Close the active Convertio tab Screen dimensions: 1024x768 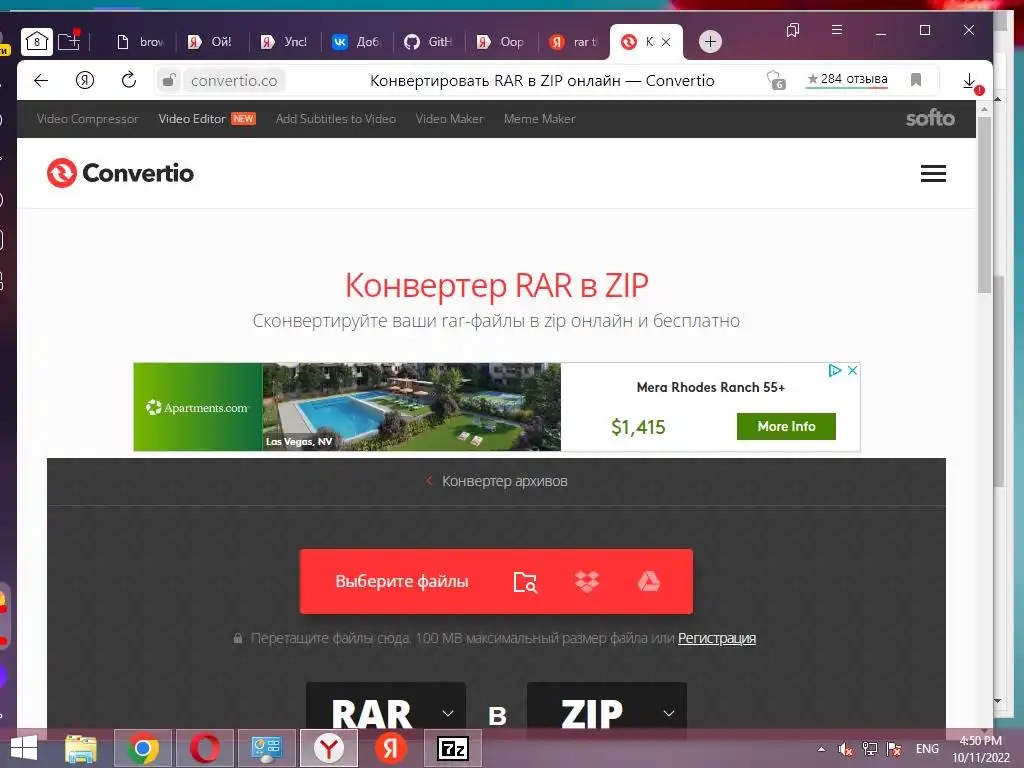[x=666, y=42]
